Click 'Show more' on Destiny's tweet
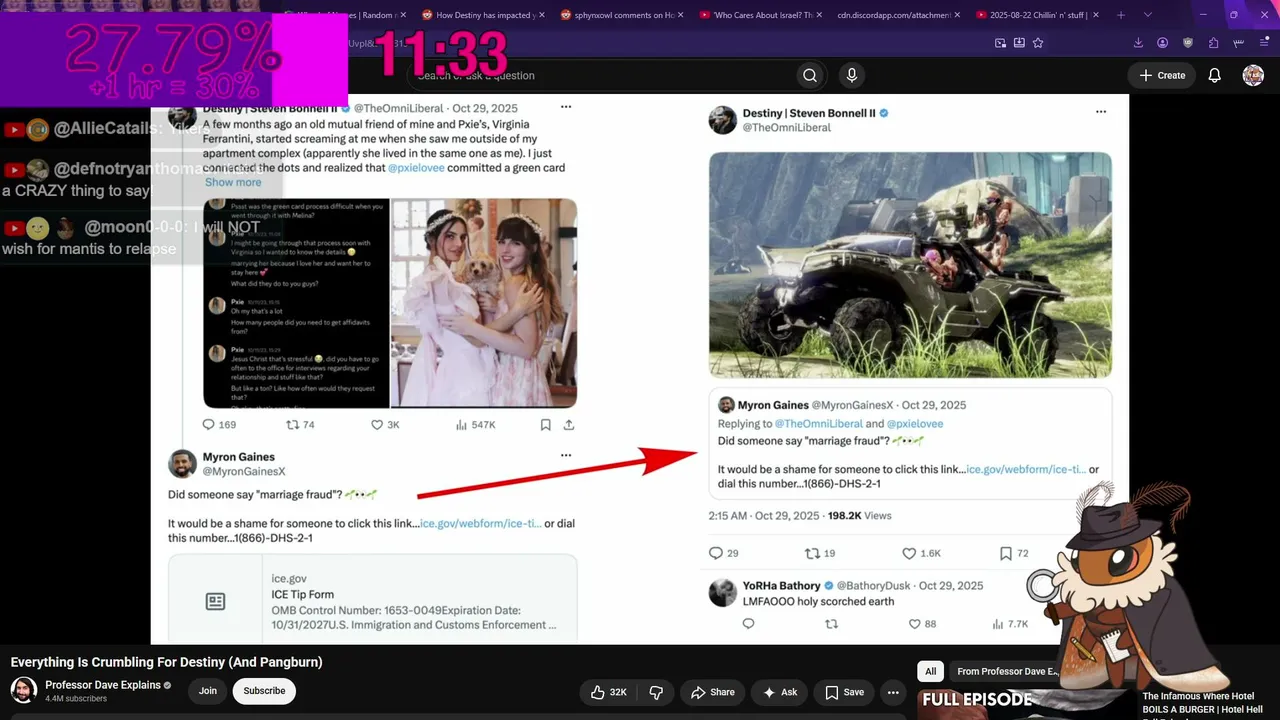 (x=233, y=182)
